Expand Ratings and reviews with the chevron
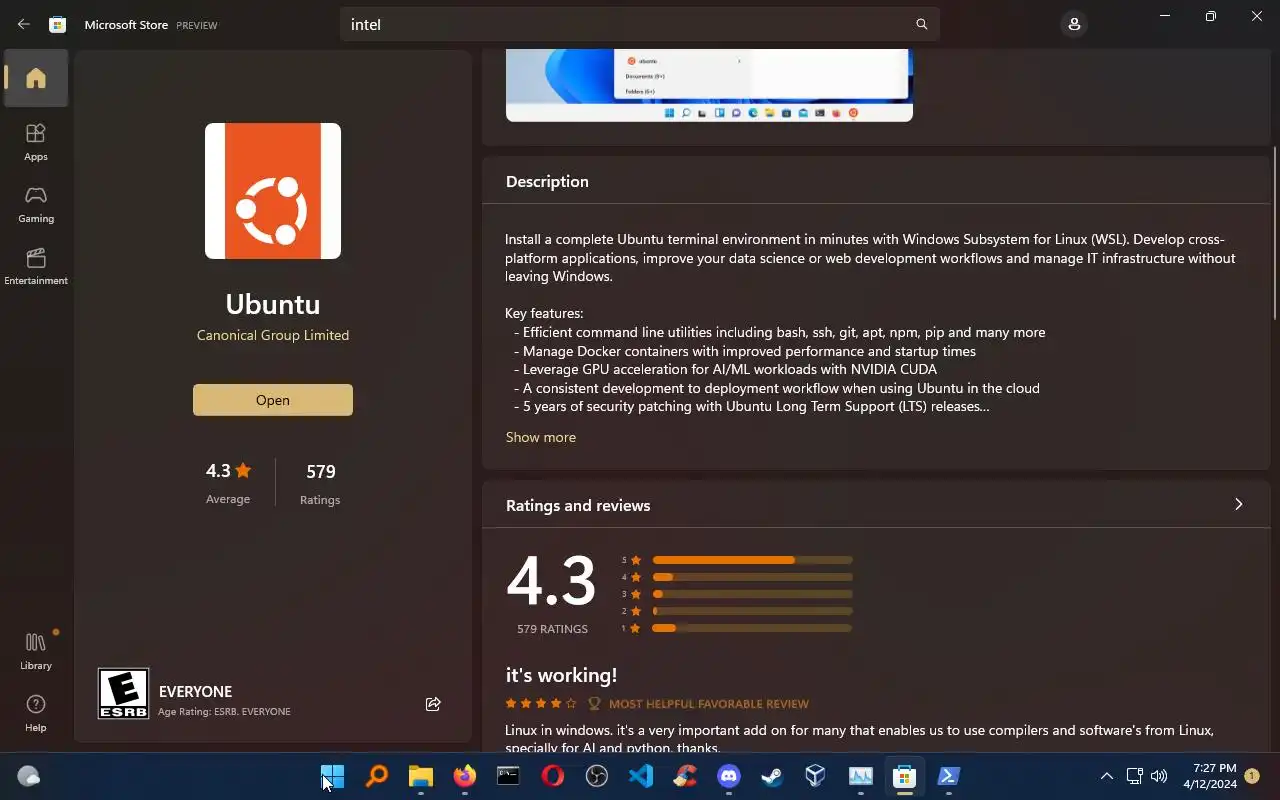Image resolution: width=1280 pixels, height=800 pixels. pos(1238,505)
